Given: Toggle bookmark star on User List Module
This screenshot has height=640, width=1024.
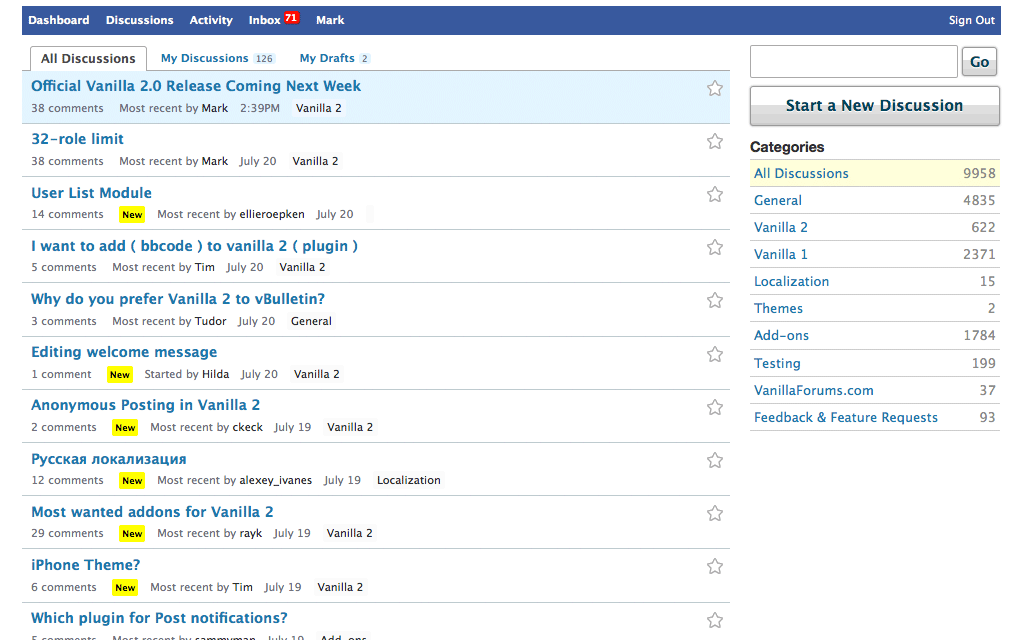Looking at the screenshot, I should click(714, 194).
